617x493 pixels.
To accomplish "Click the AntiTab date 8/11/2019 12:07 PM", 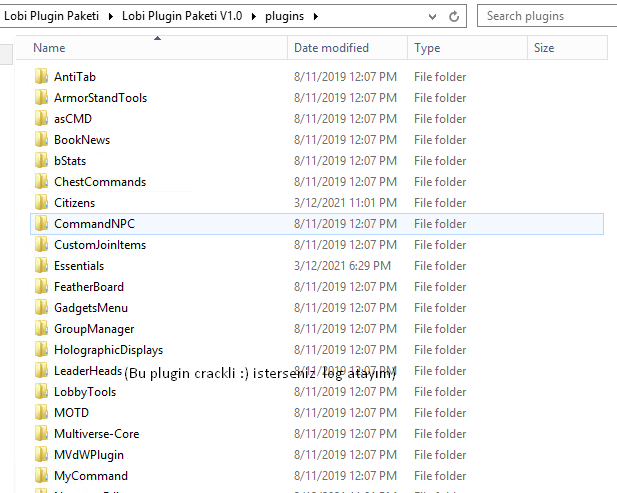I will (345, 77).
